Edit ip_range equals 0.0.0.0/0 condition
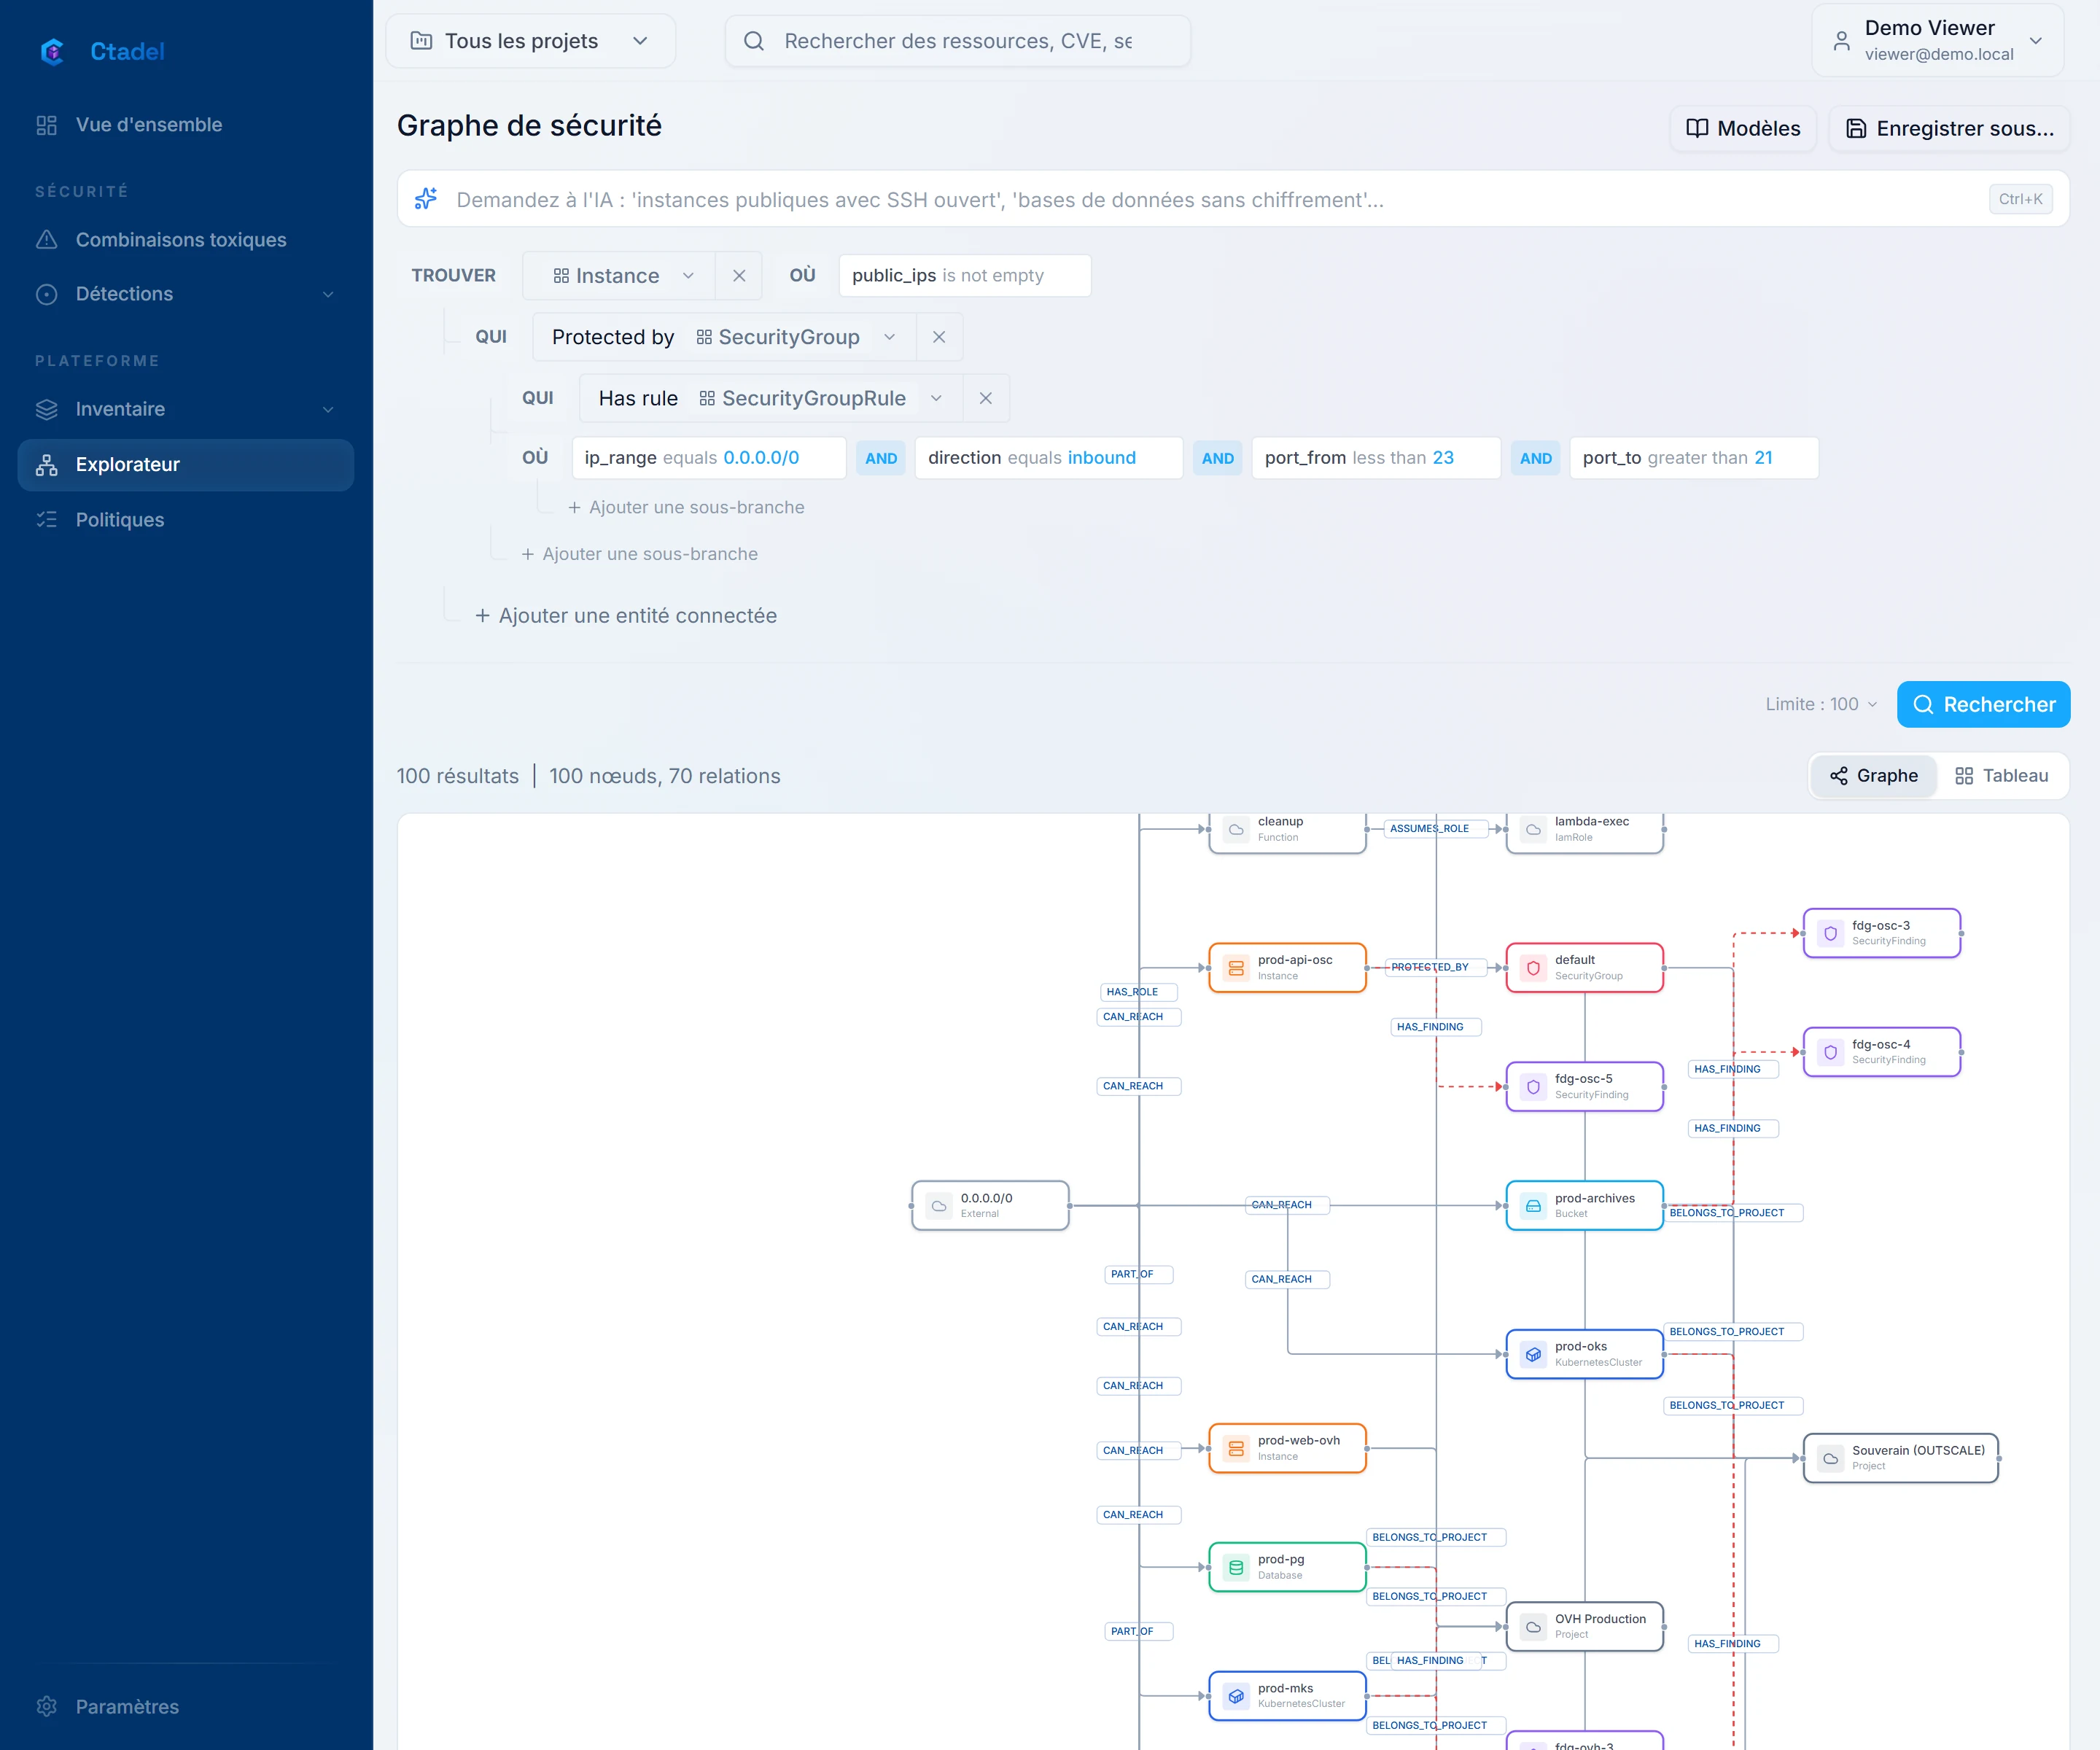Screen dimensions: 2100x1750 pos(709,458)
